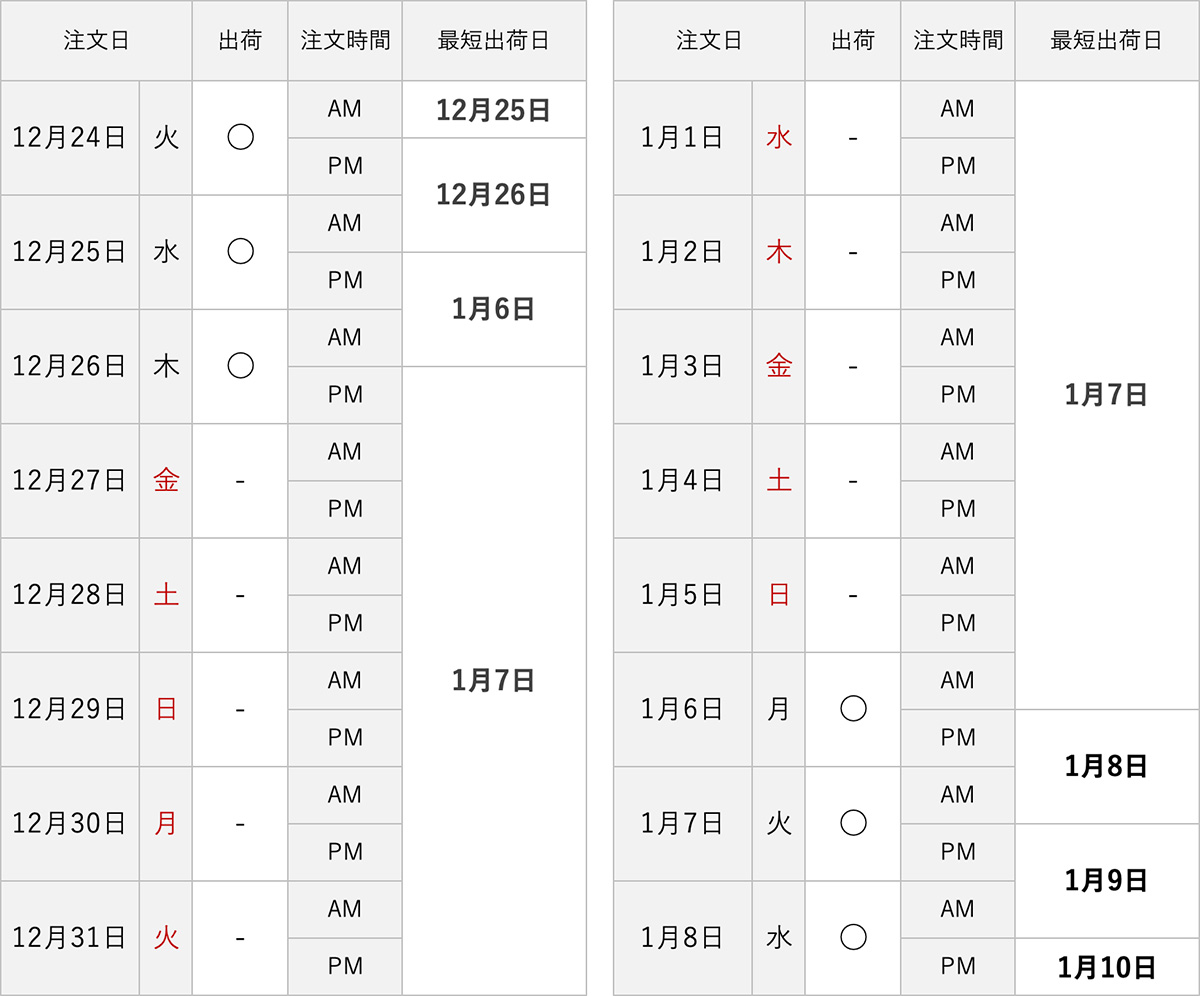This screenshot has width=1200, height=996.
Task: Click the shipping circle for 12月25日
Action: 240,252
